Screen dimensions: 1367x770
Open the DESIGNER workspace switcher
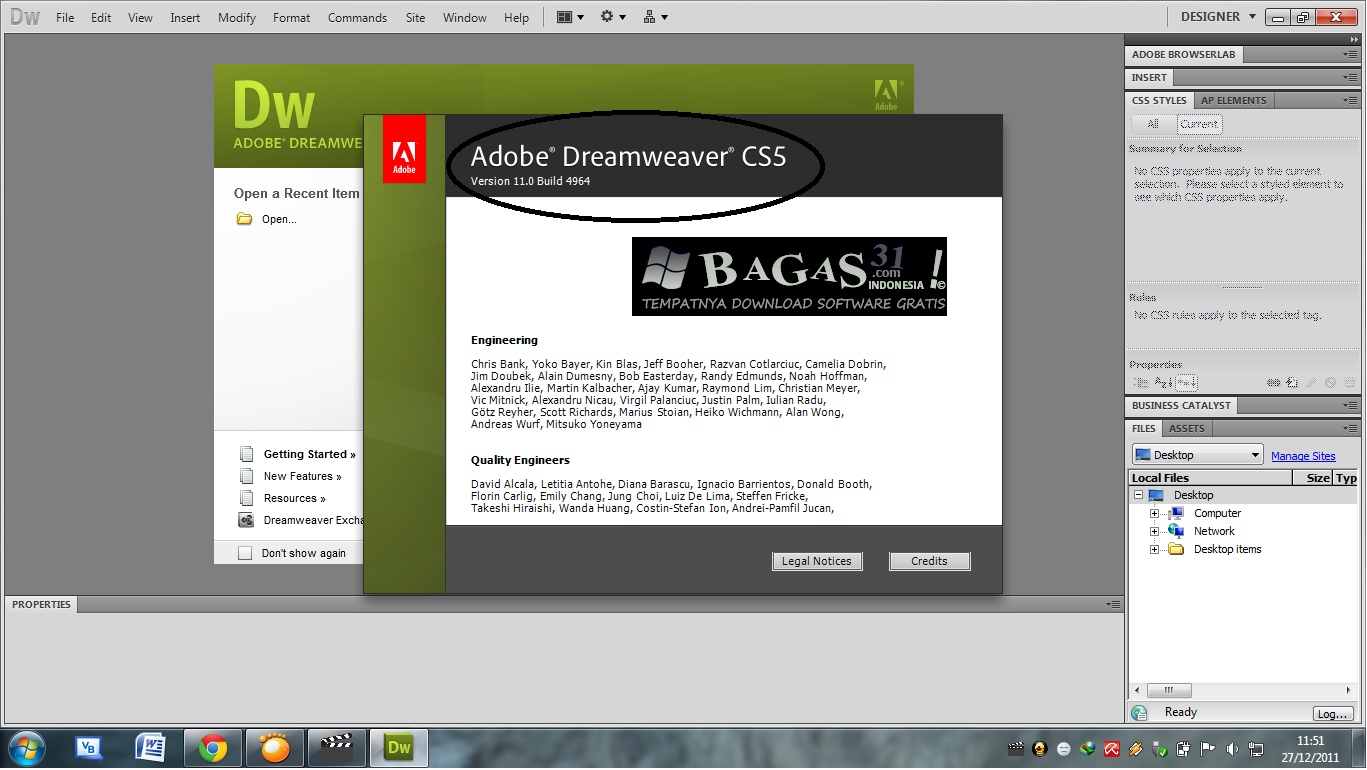[x=1218, y=17]
